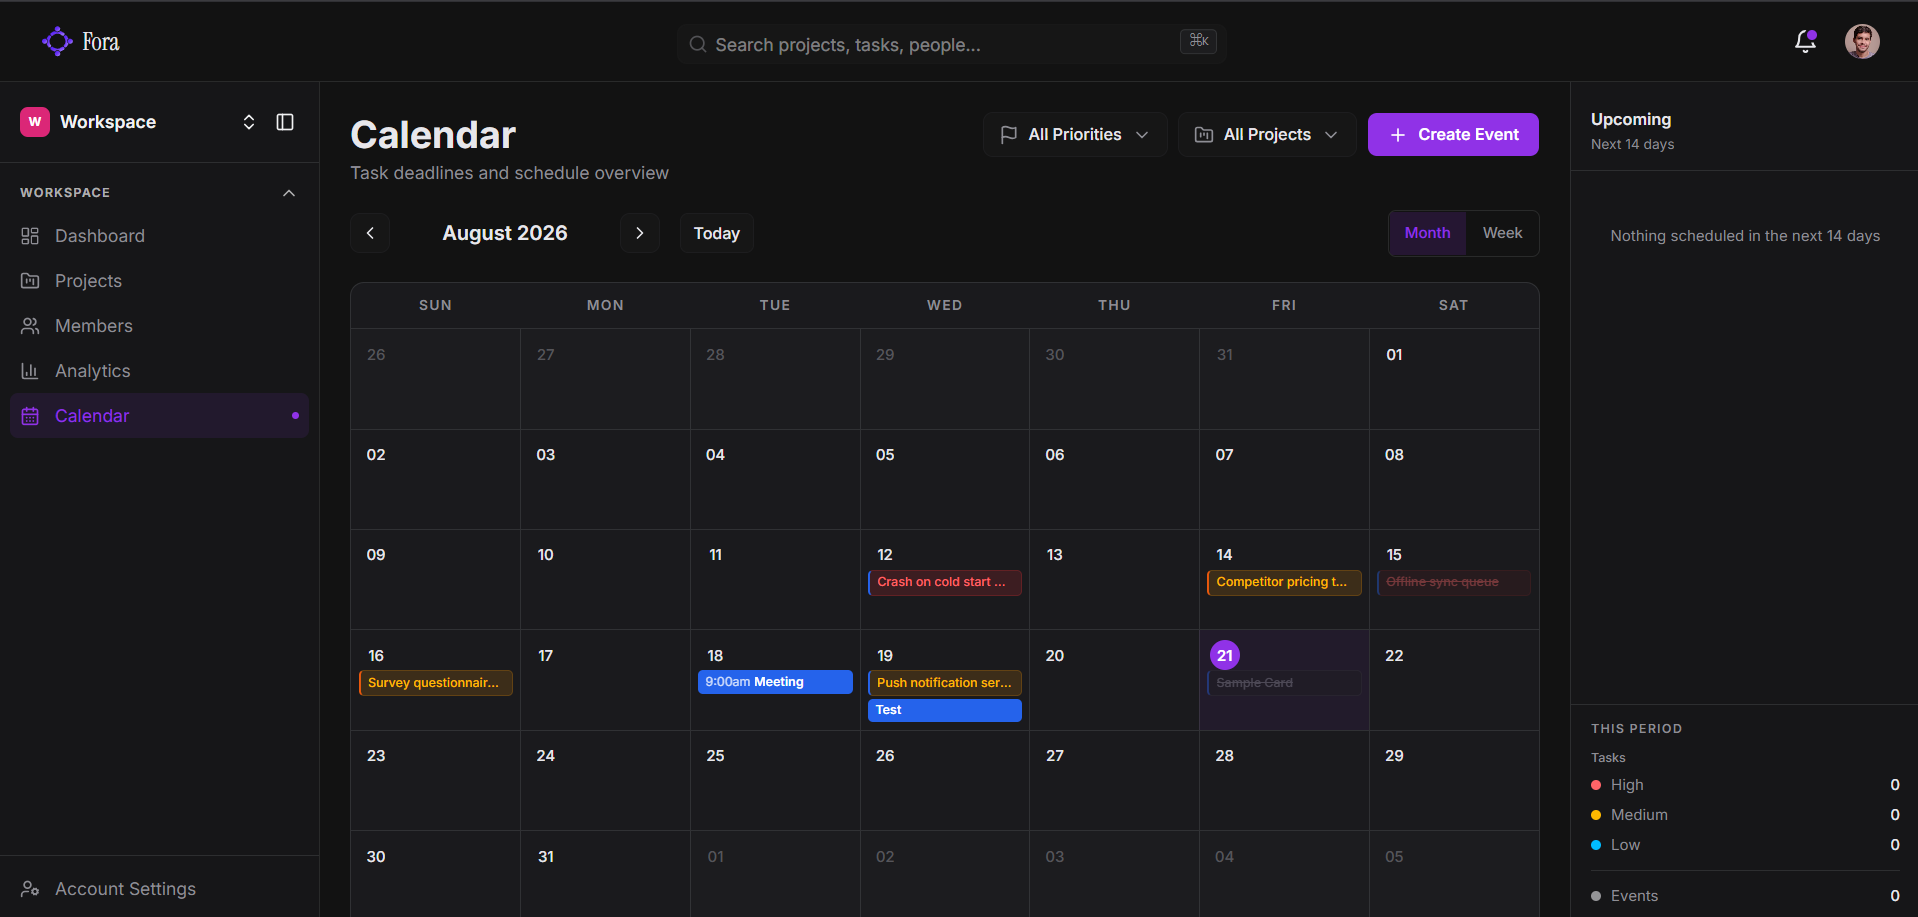
Task: Open Competitor pricing event
Action: [1284, 582]
